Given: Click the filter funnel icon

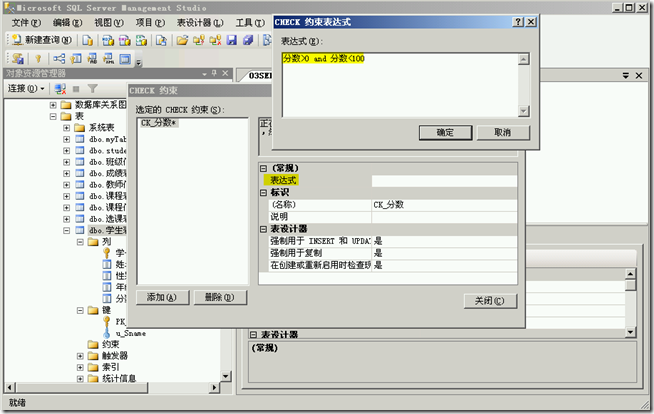Looking at the screenshot, I should pos(93,88).
